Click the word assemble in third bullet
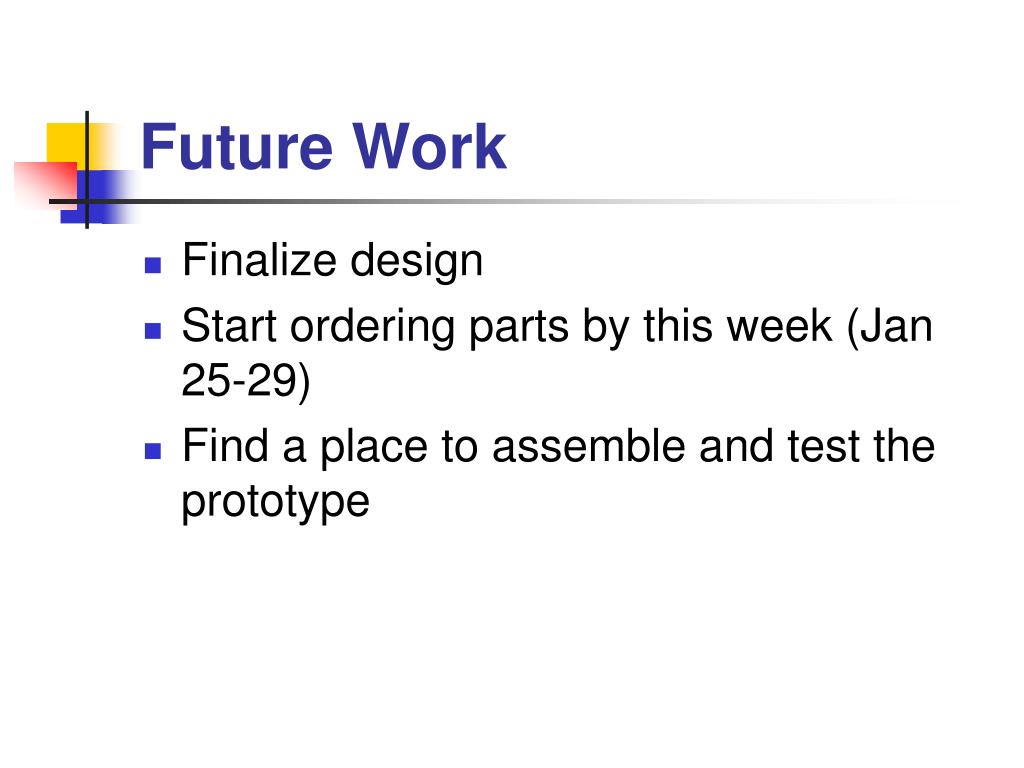This screenshot has height=768, width=1024. 588,445
